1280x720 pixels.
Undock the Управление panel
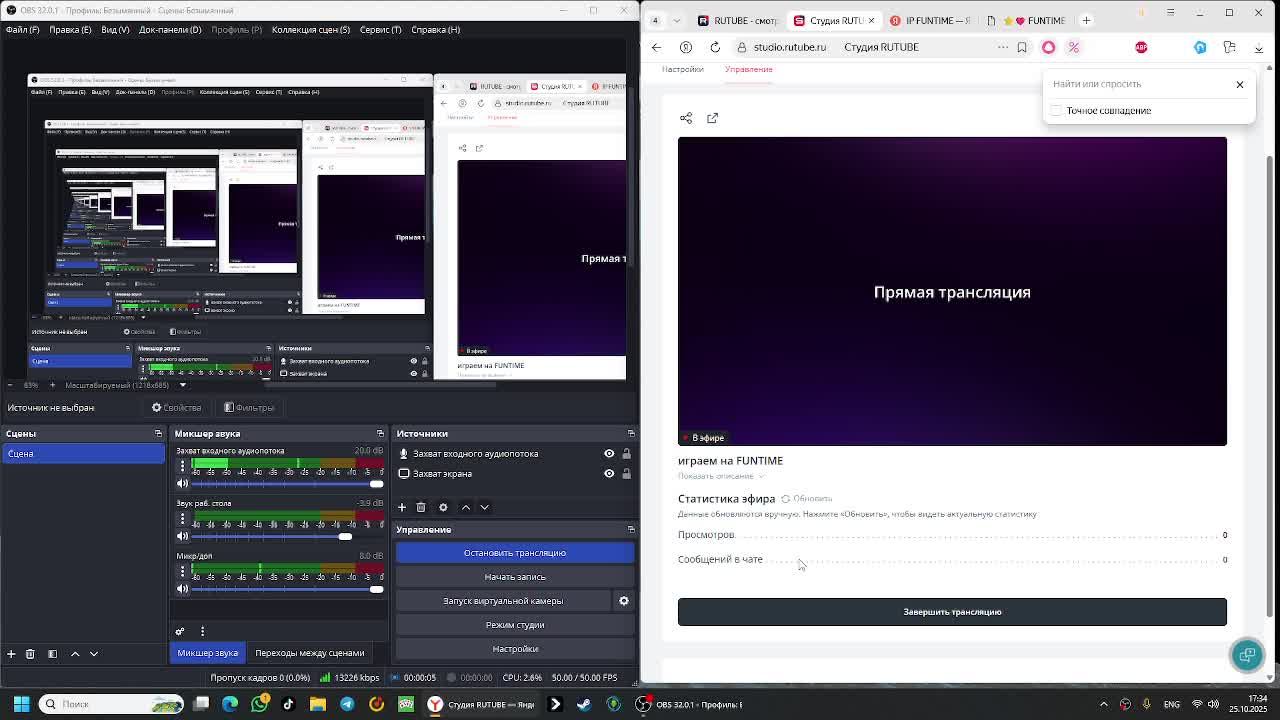pos(631,530)
